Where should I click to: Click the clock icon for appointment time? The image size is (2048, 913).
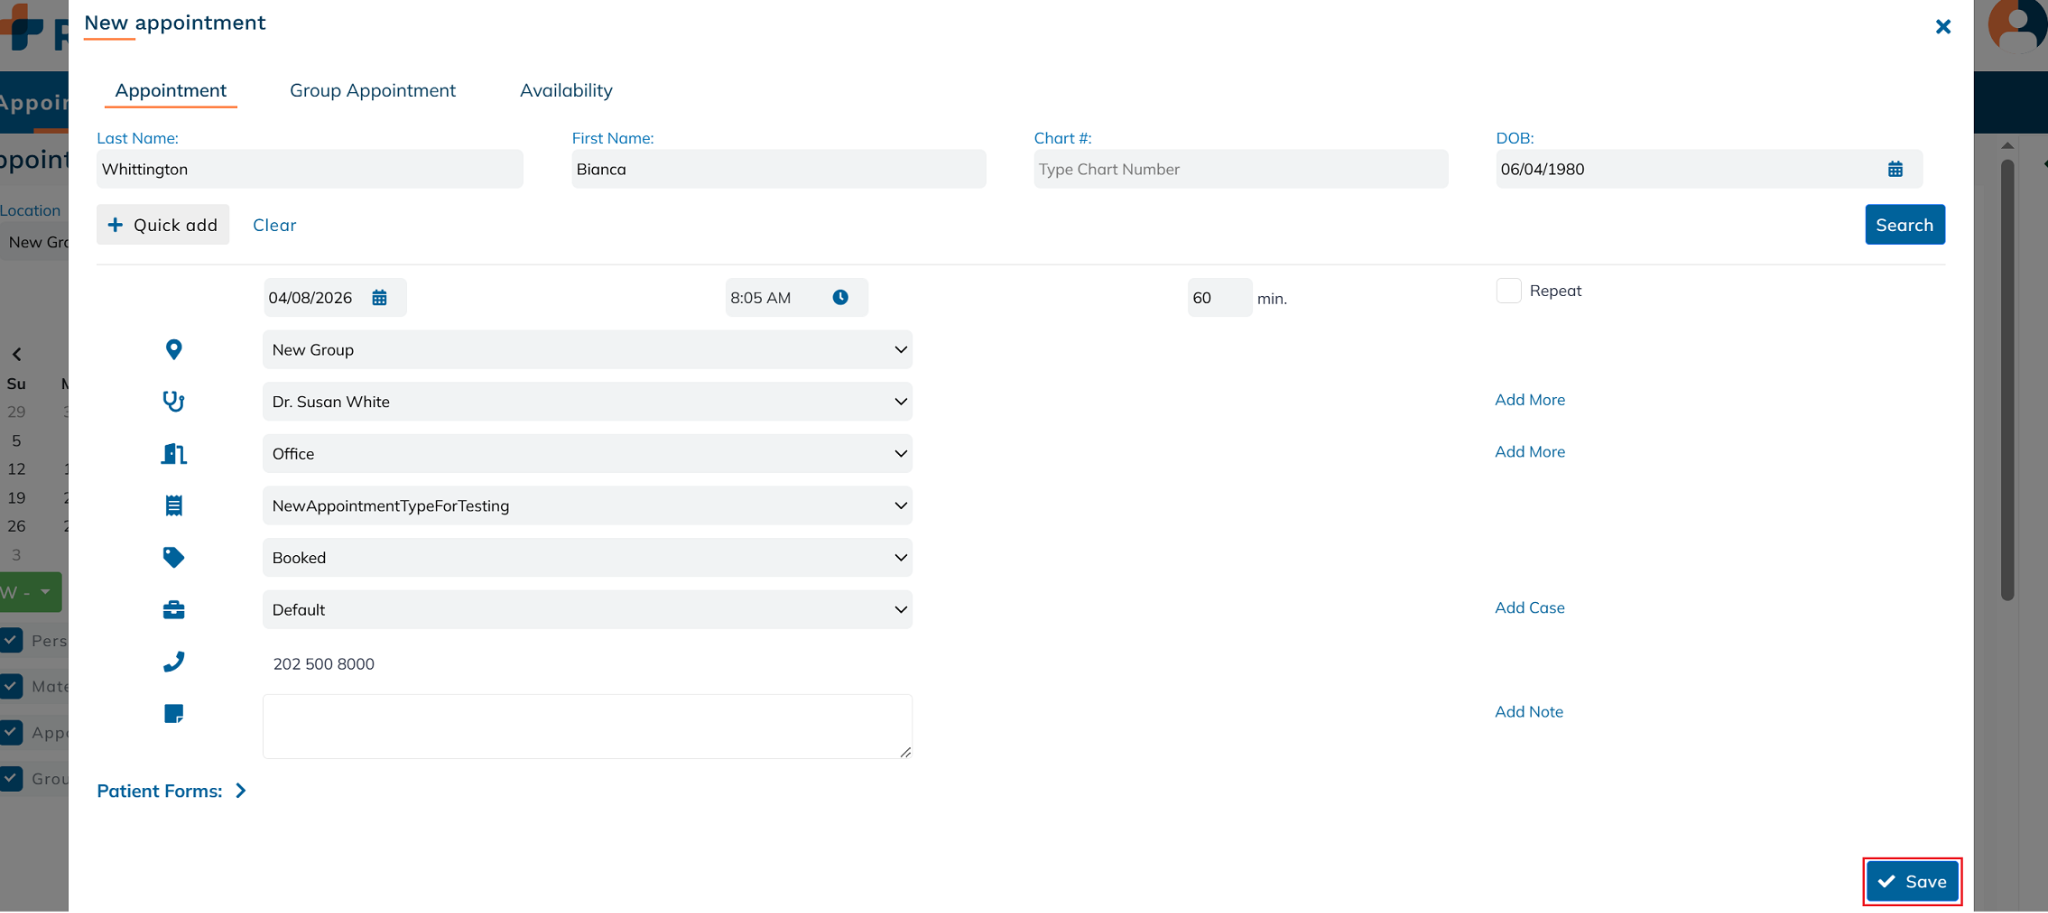(840, 298)
